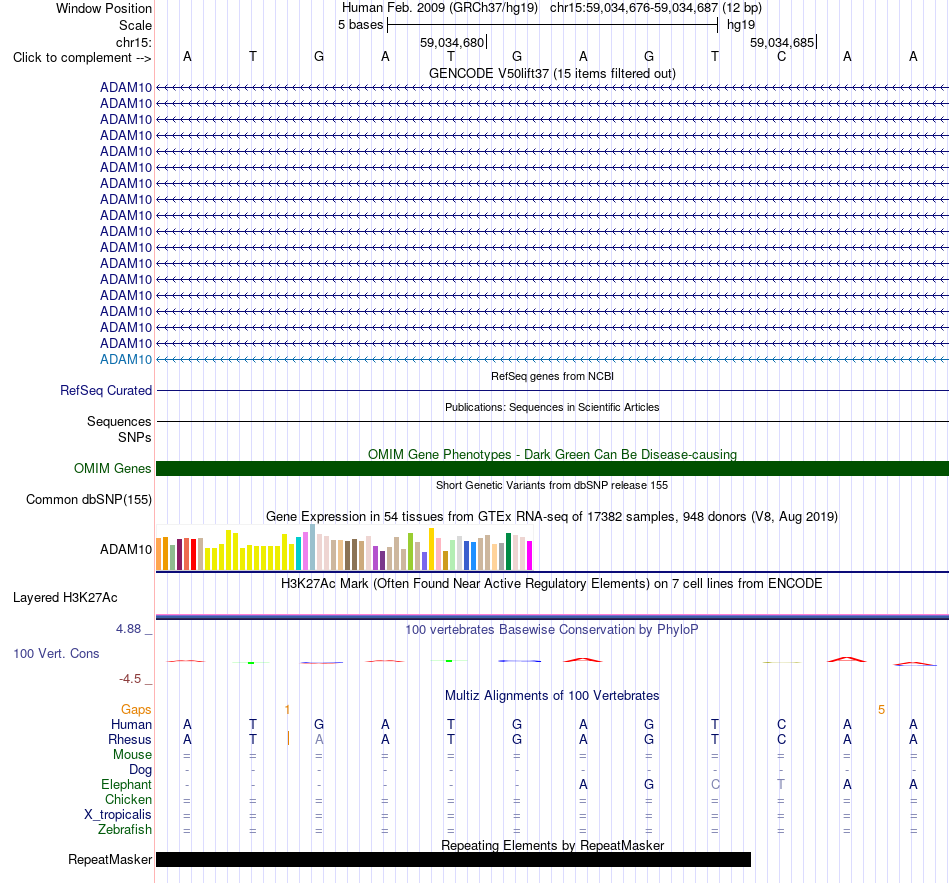Image resolution: width=950 pixels, height=883 pixels.
Task: Click the horizontal 5 bases scale bar line
Action: pos(553,25)
